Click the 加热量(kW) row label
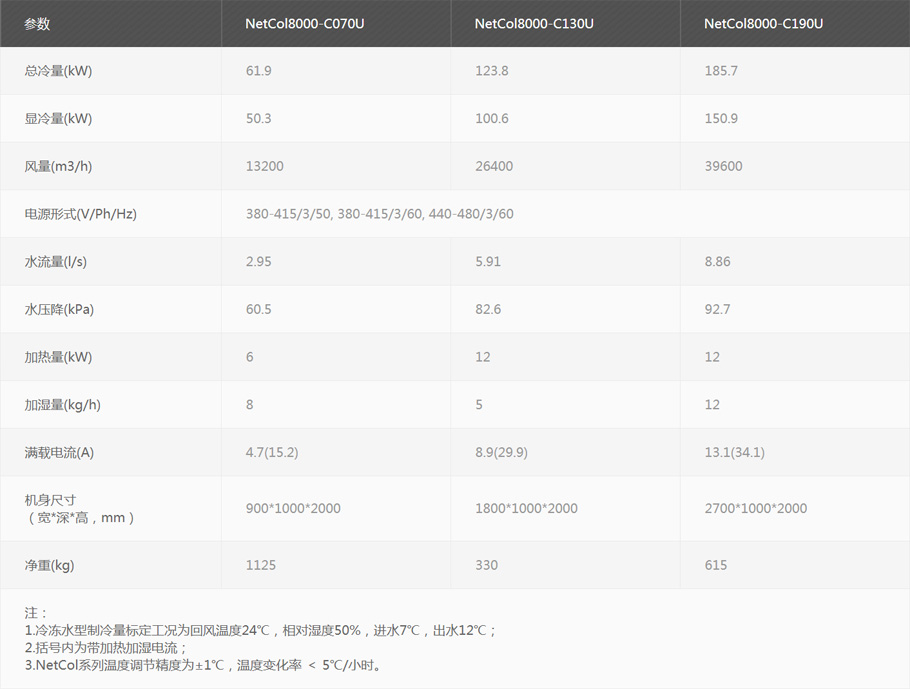Image resolution: width=910 pixels, height=689 pixels. coord(58,356)
